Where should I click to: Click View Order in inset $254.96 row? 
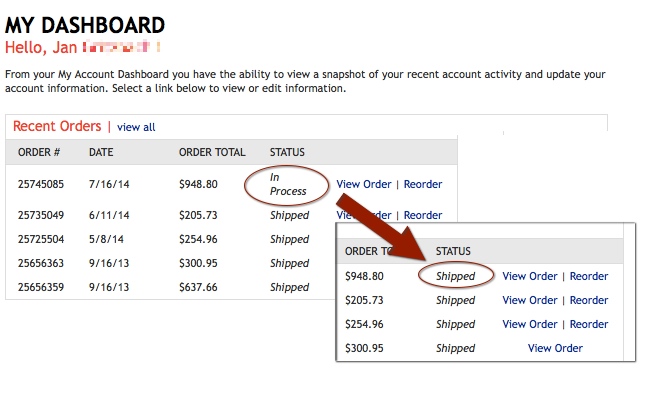[530, 324]
